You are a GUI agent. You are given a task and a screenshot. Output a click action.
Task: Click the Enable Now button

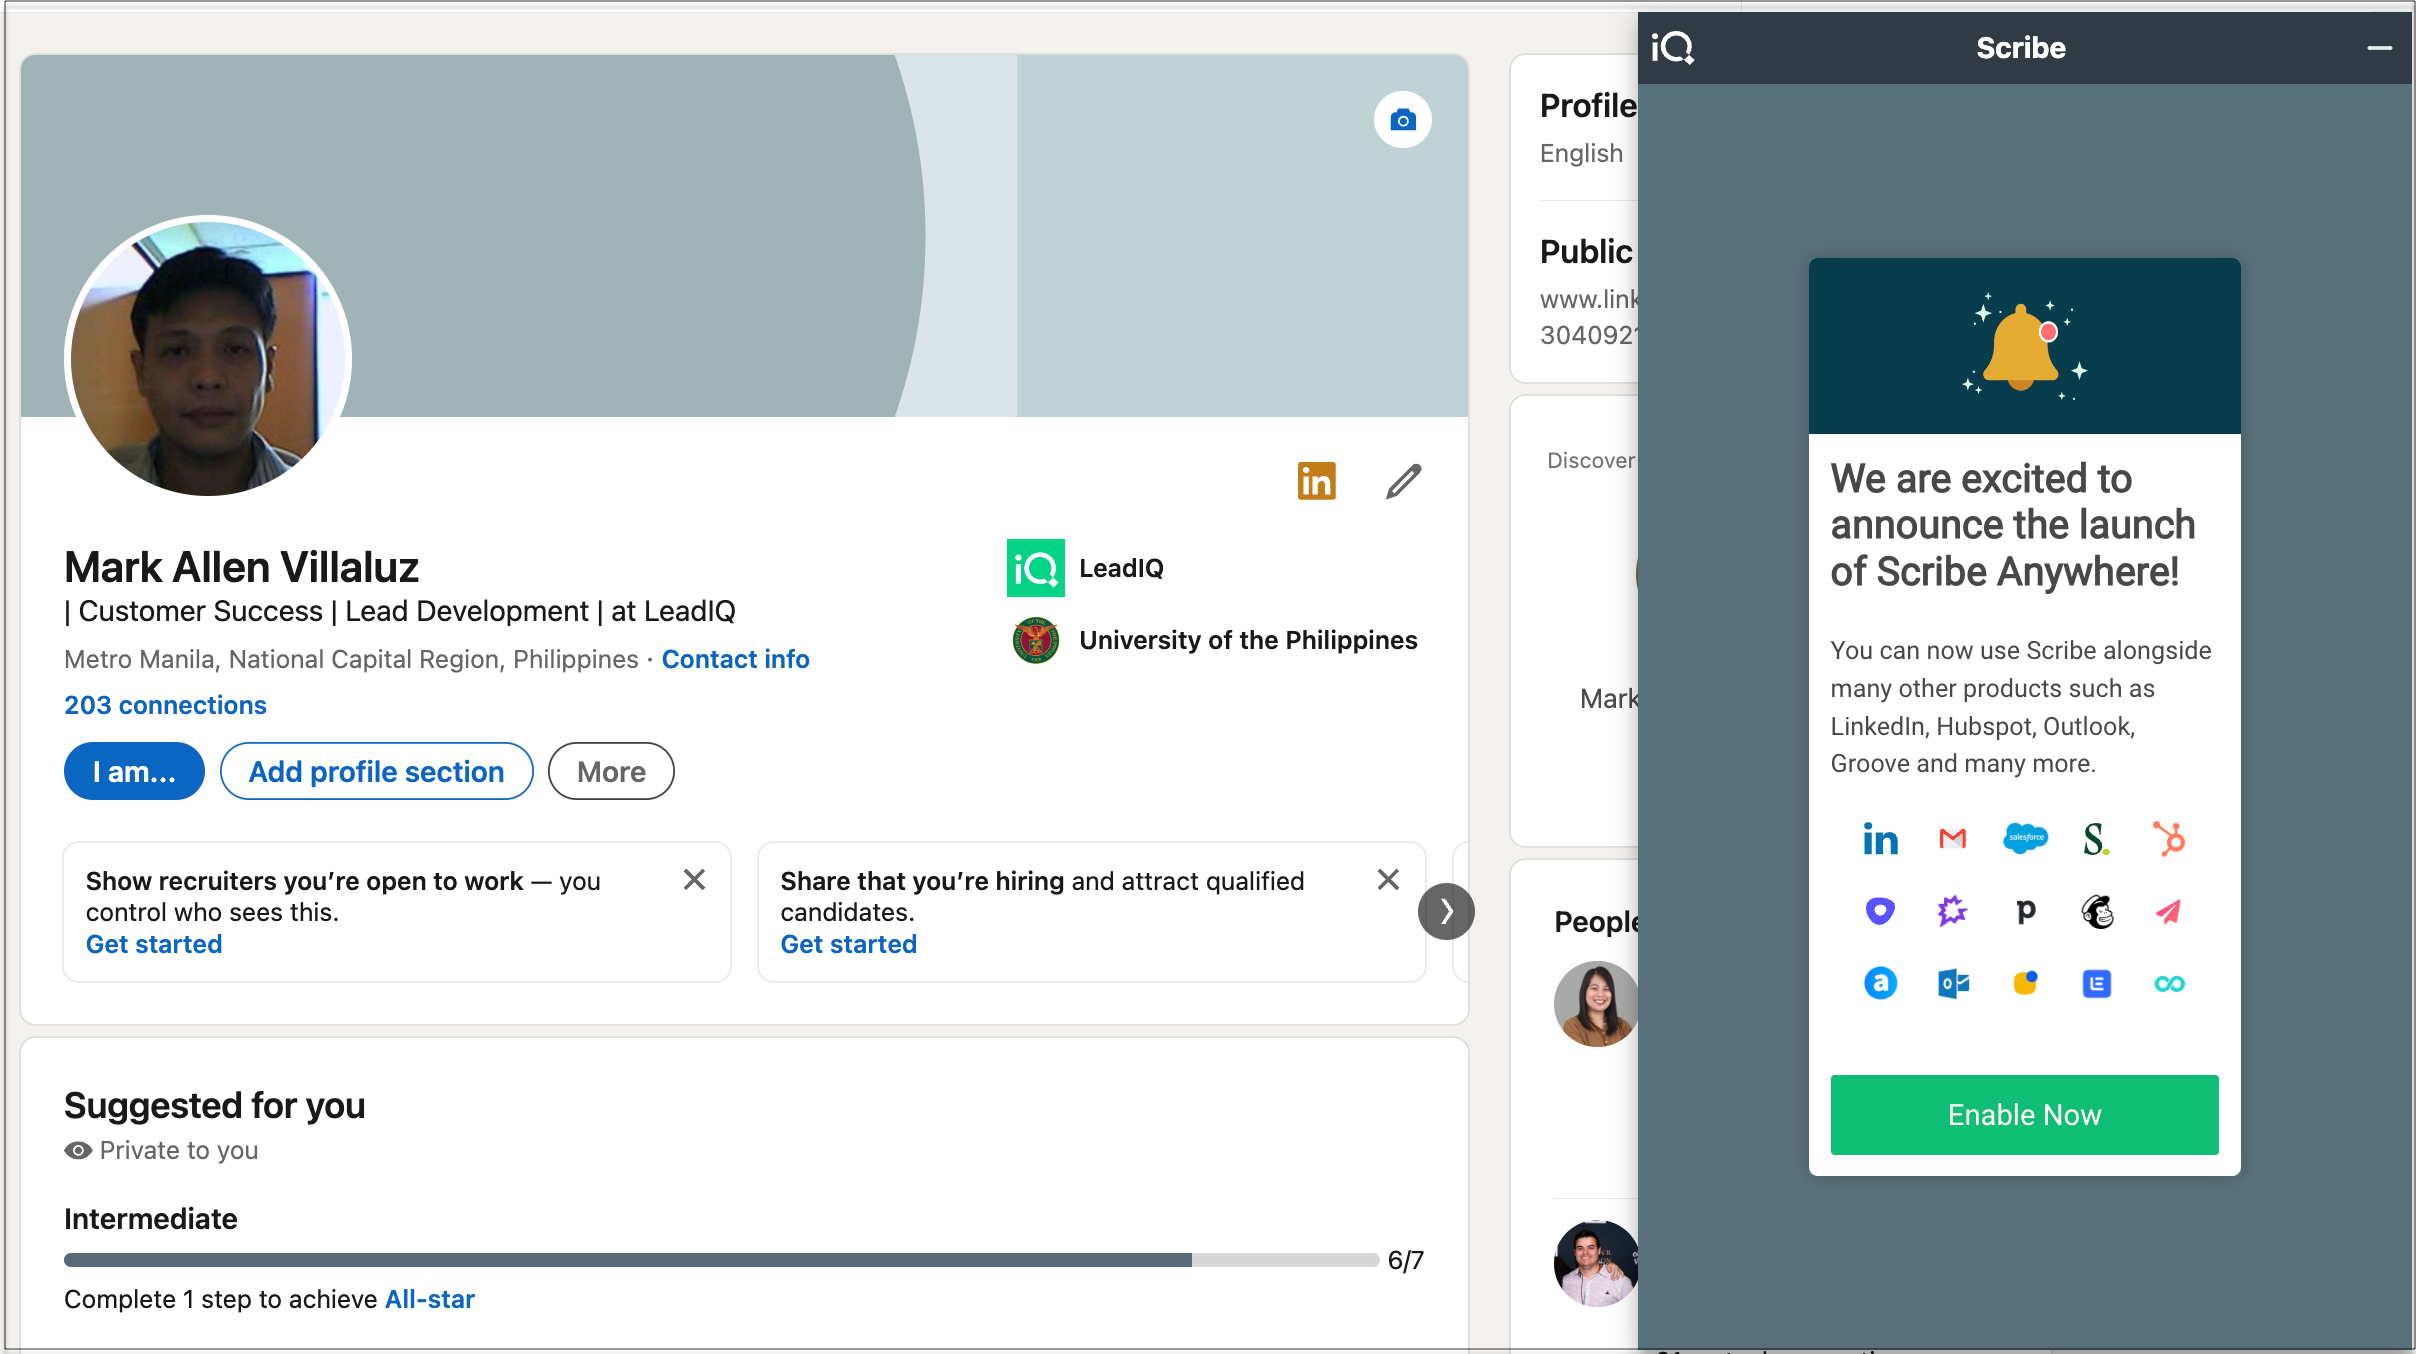click(x=2024, y=1115)
